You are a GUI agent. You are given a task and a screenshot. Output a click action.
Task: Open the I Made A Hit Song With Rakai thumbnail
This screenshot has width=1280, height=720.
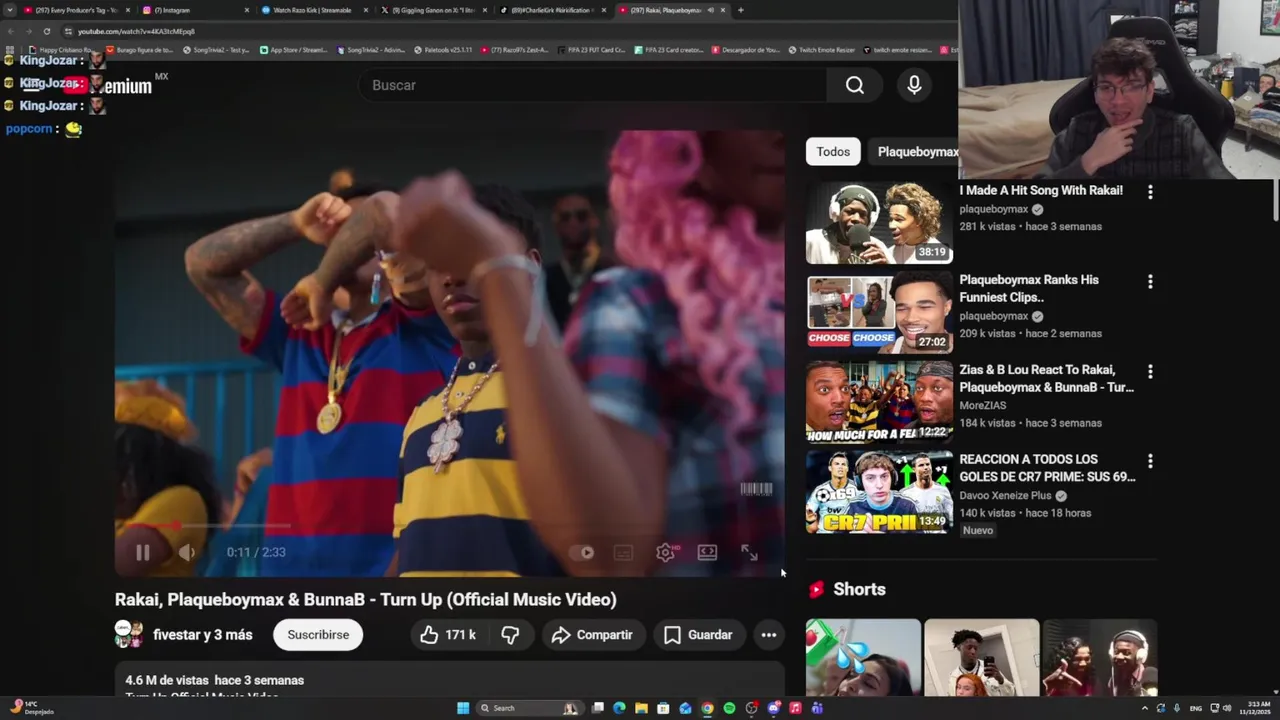(x=879, y=222)
